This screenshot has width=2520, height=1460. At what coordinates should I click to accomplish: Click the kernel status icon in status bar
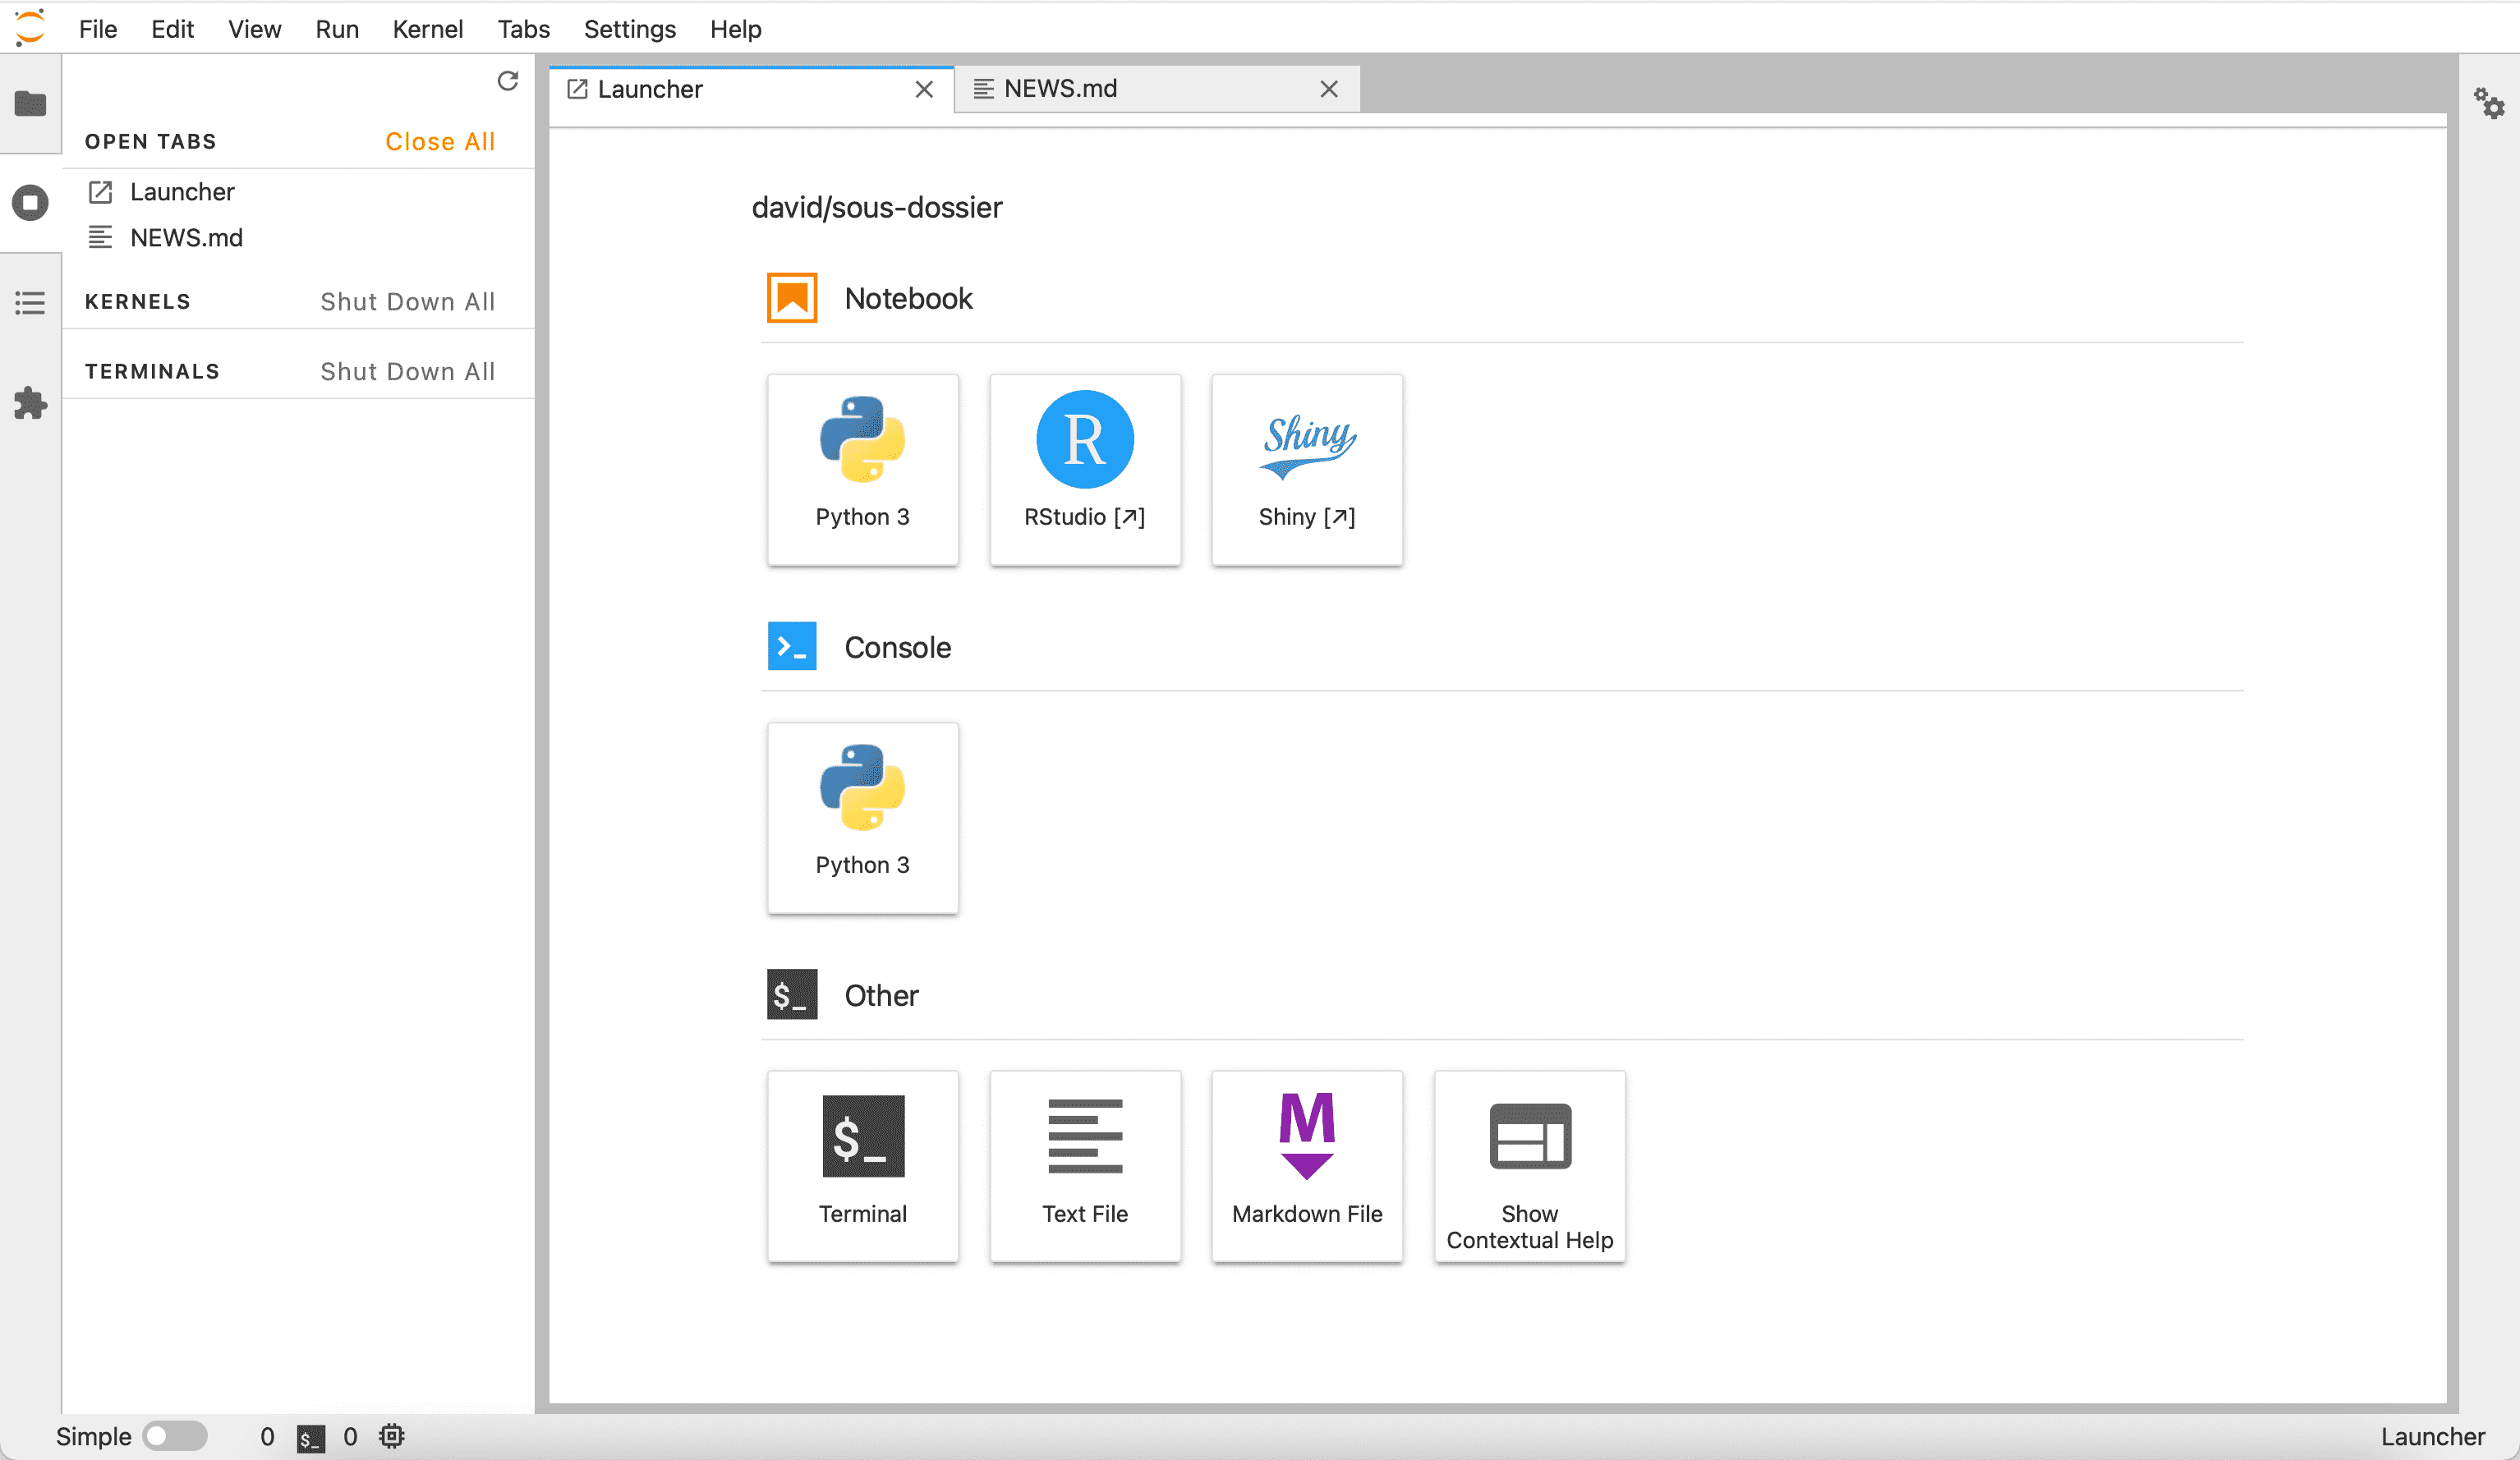(x=391, y=1436)
